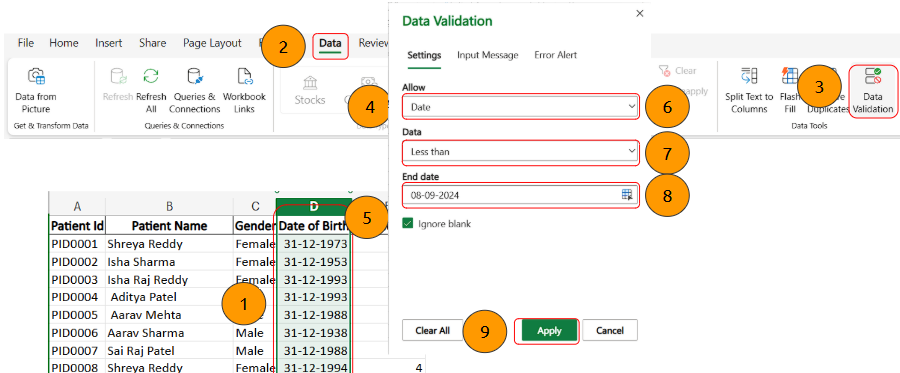Switch to the Data ribbon tab
Viewport: 900px width, 373px height.
point(330,44)
